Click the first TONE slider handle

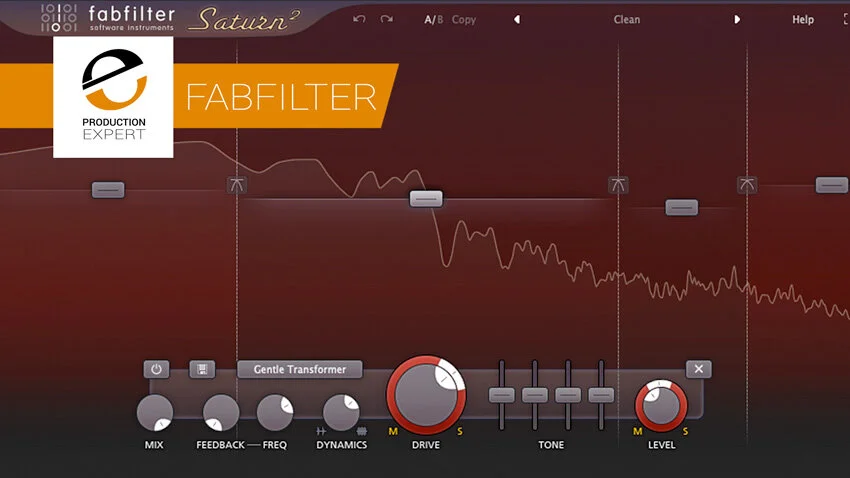click(501, 395)
